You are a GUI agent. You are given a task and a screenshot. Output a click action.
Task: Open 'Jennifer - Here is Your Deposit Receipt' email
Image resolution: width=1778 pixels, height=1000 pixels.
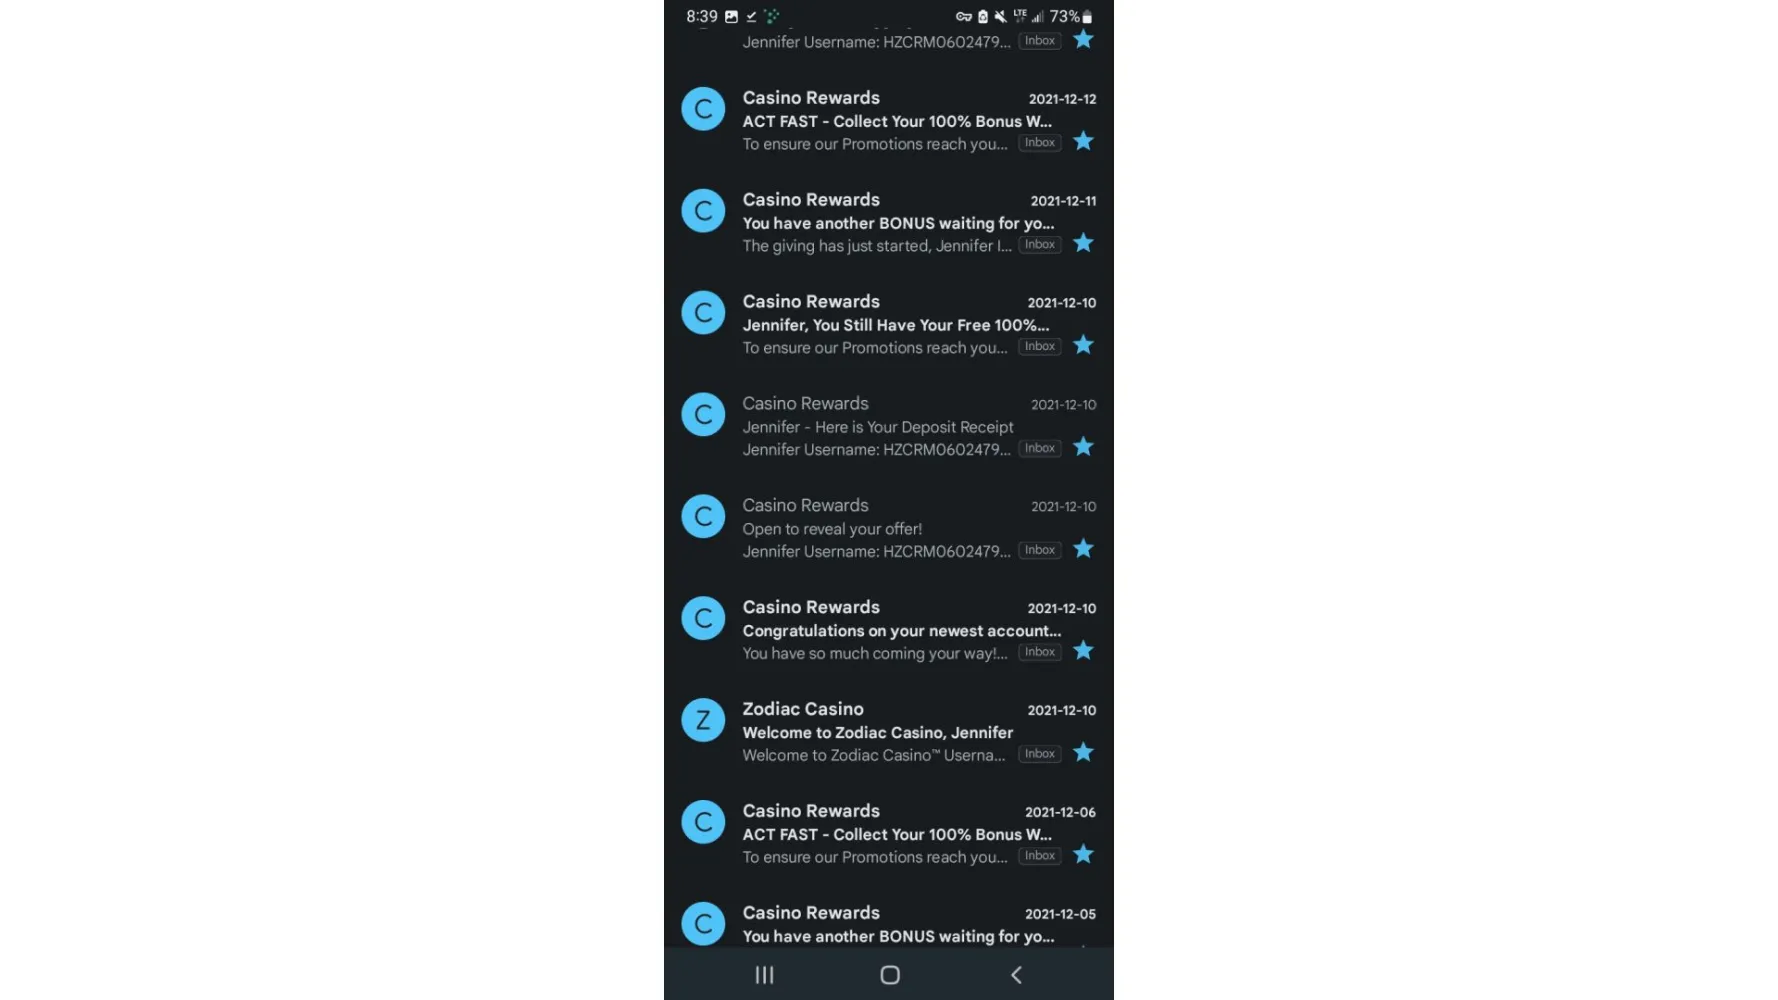click(889, 426)
